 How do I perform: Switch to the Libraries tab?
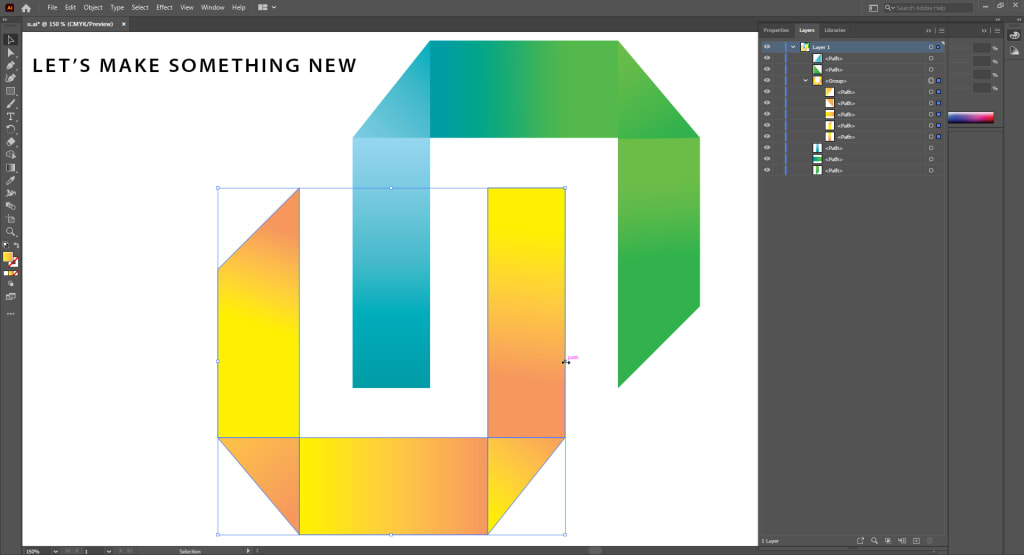[x=835, y=30]
